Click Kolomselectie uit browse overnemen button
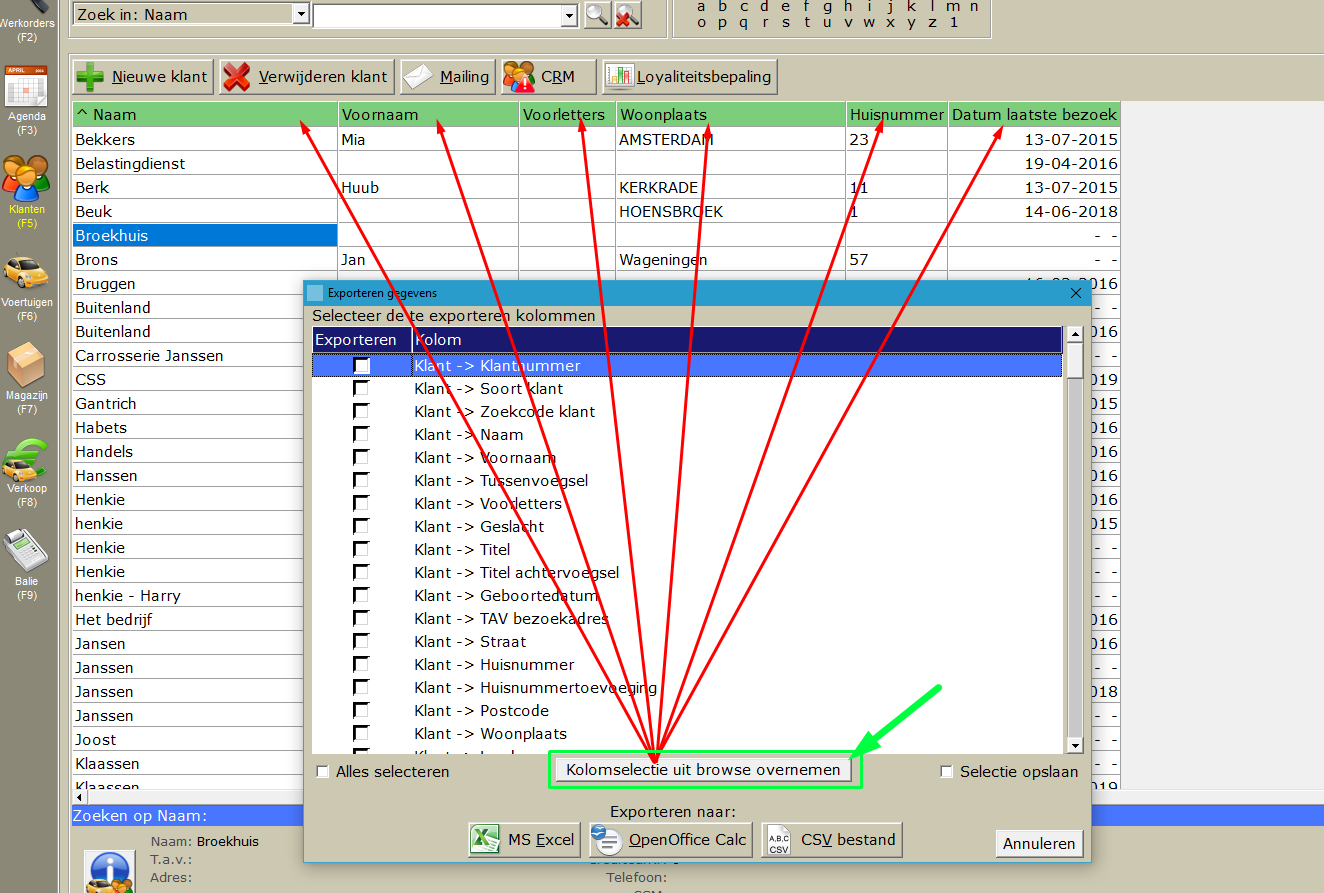Screen dimensions: 1324x893 click(703, 770)
